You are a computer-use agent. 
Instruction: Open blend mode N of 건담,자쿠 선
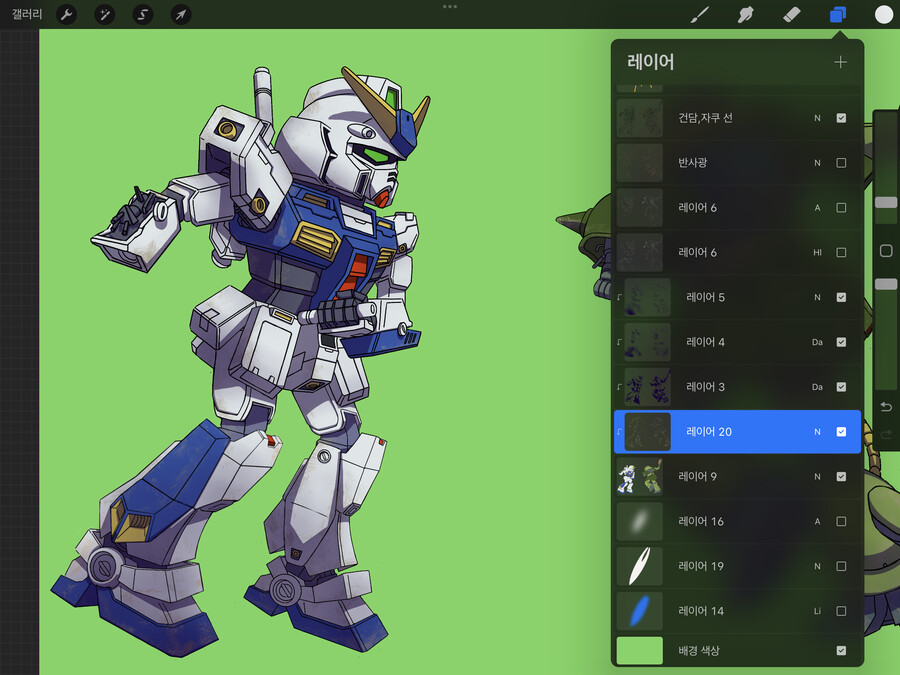coord(817,118)
